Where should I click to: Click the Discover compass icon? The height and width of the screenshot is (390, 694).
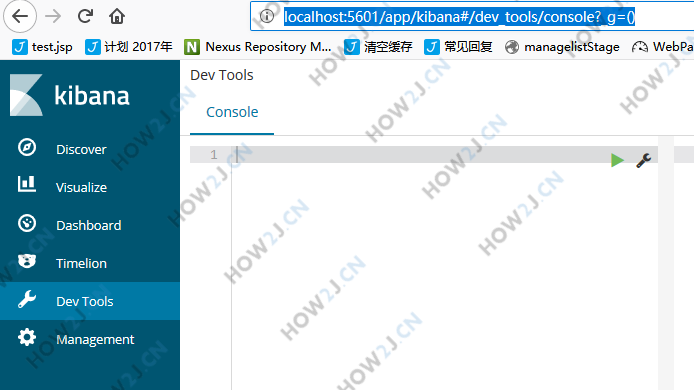(x=27, y=147)
